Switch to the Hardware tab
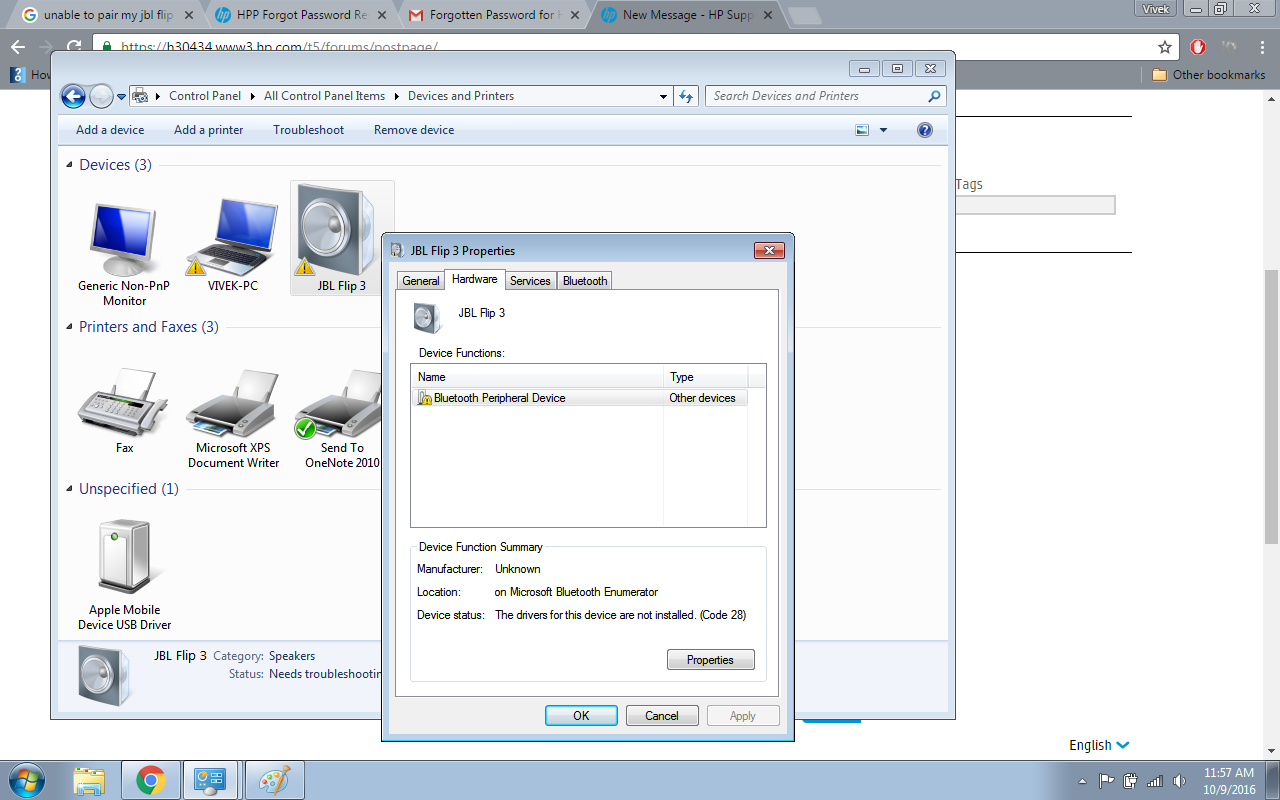The image size is (1280, 800). [475, 279]
